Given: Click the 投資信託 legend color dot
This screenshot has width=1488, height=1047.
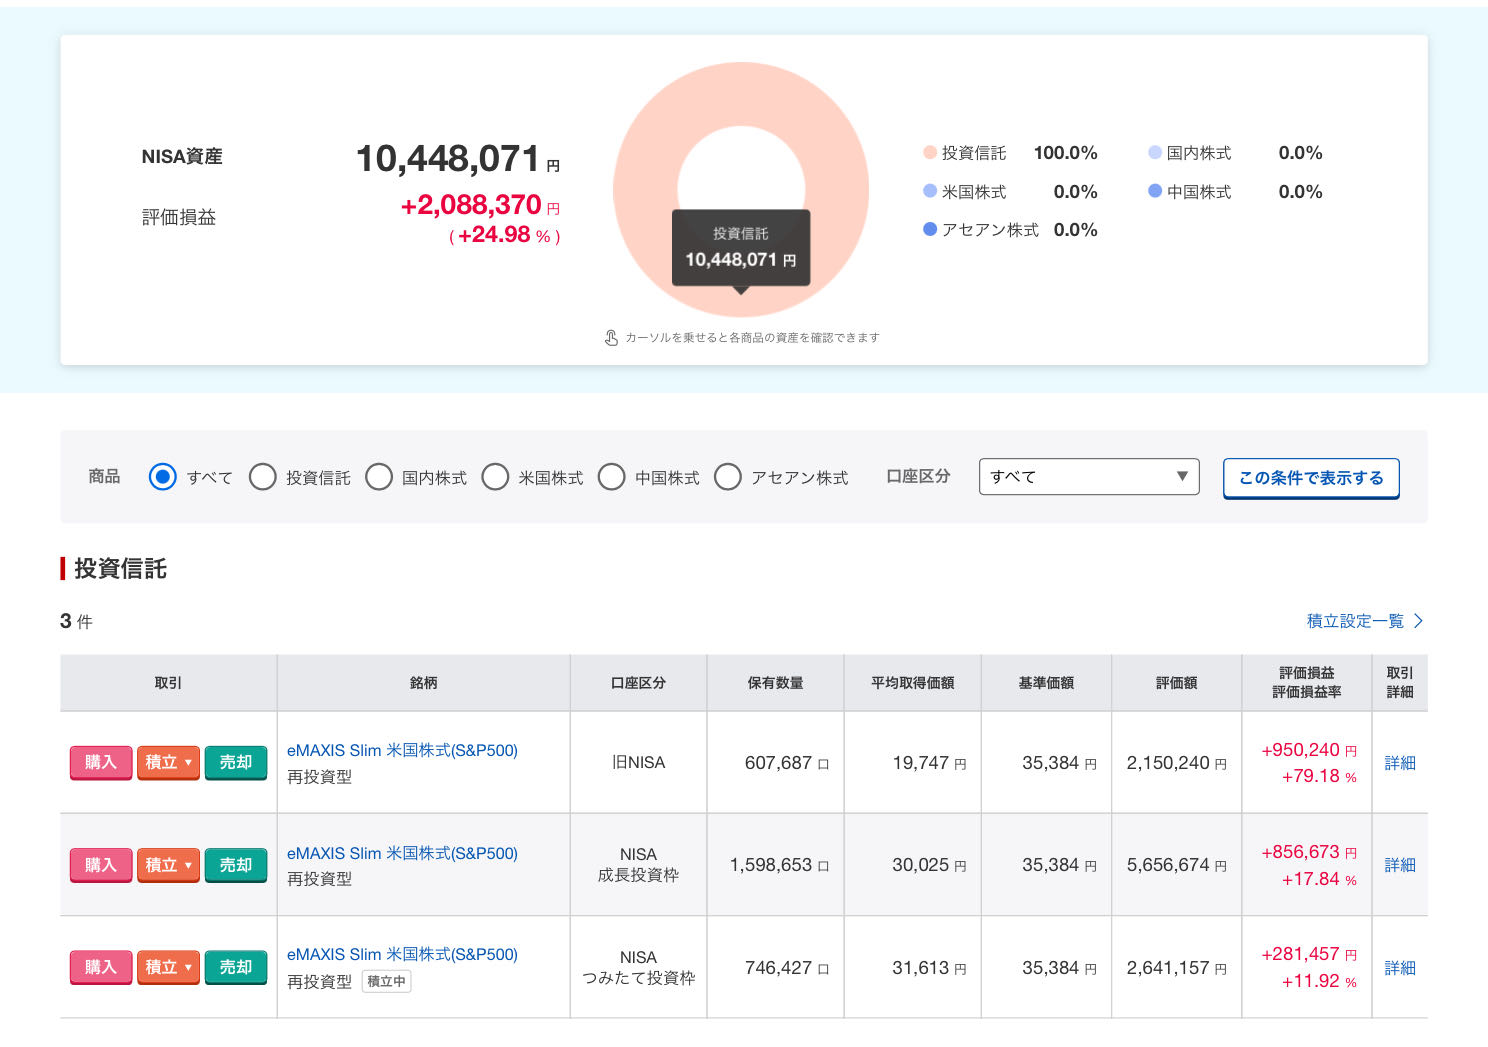Looking at the screenshot, I should pyautogui.click(x=930, y=153).
